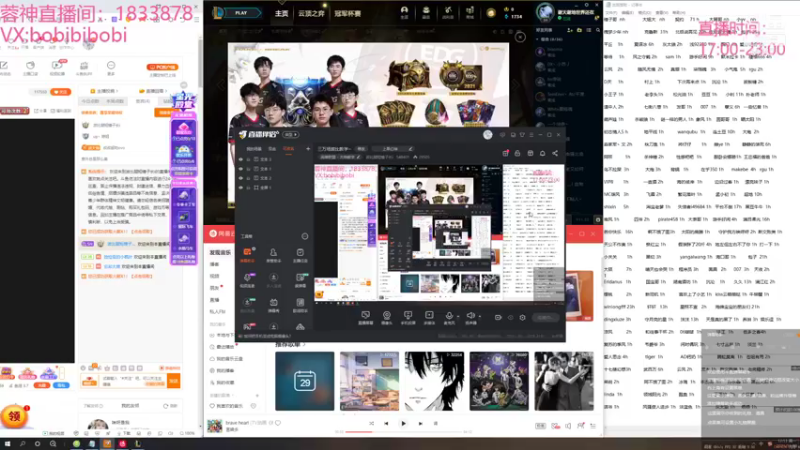Screen dimensions: 800x450
Task: Play the current song in NetEase Music
Action: (x=403, y=423)
